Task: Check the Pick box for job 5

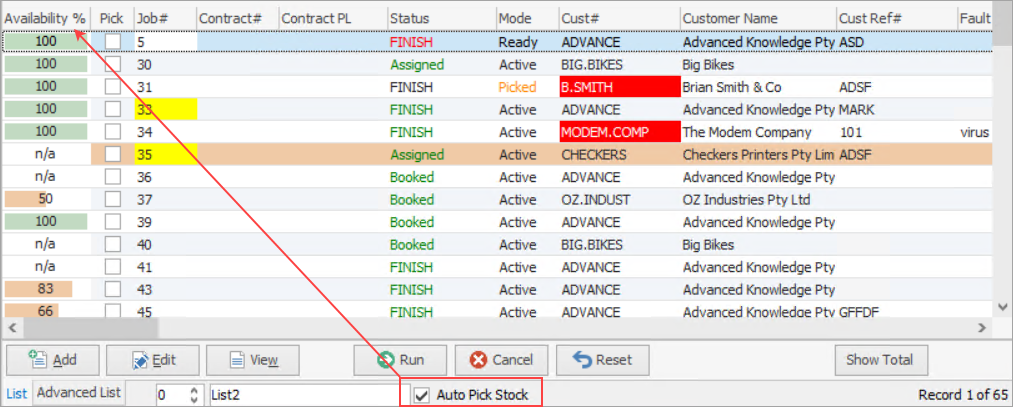Action: click(113, 42)
